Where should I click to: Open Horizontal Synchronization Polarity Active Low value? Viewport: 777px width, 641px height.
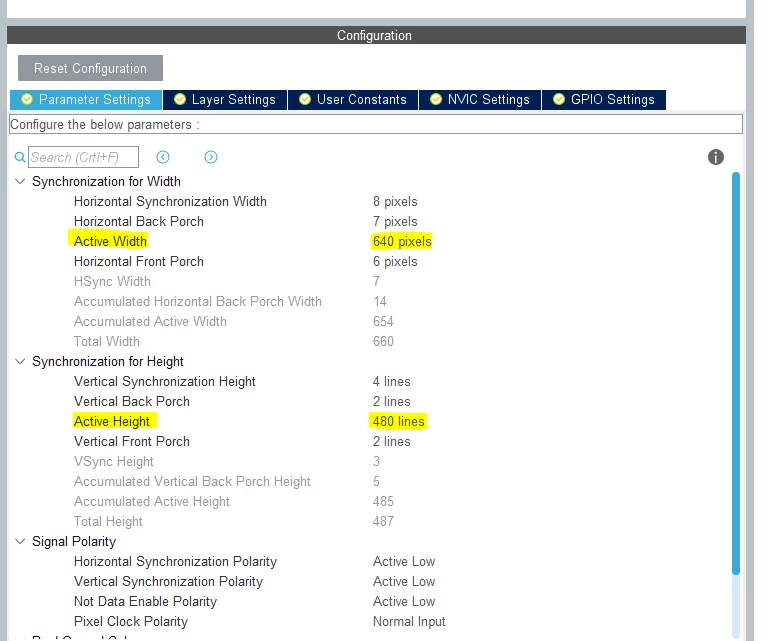pyautogui.click(x=404, y=561)
